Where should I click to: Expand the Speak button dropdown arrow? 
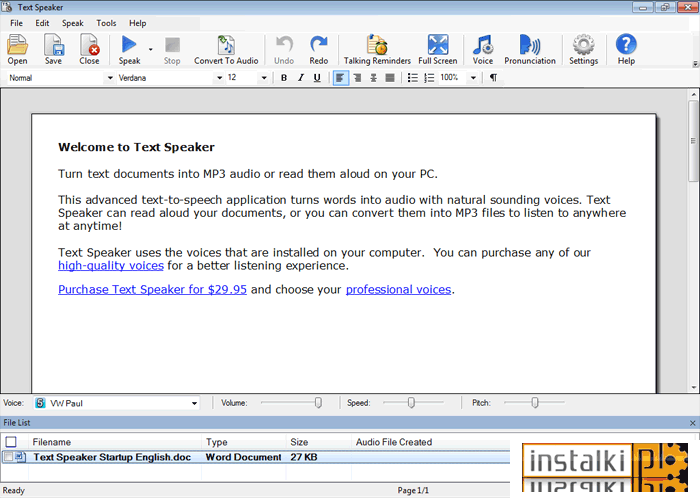[150, 50]
